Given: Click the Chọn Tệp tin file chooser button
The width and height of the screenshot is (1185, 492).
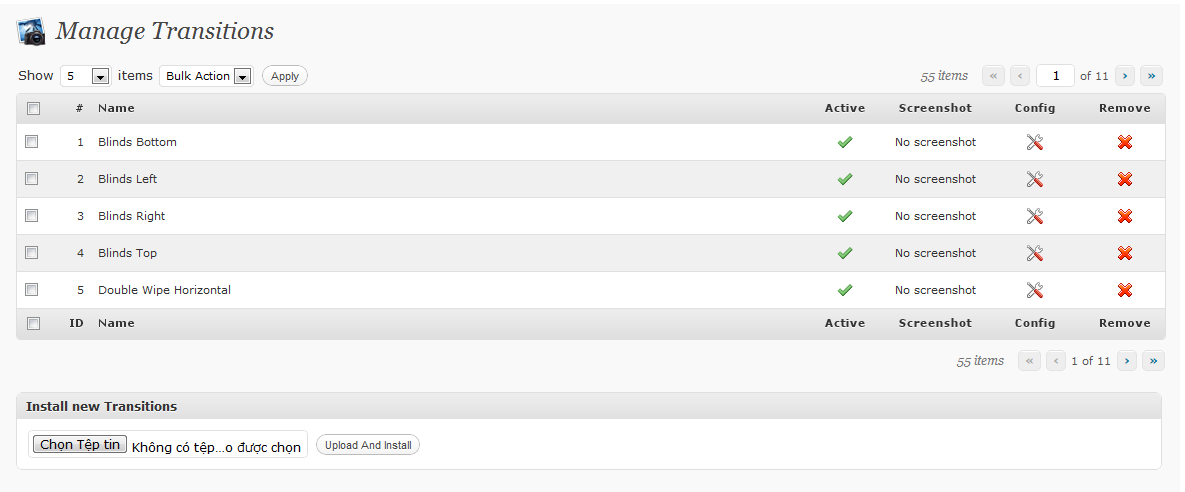Looking at the screenshot, I should 80,444.
